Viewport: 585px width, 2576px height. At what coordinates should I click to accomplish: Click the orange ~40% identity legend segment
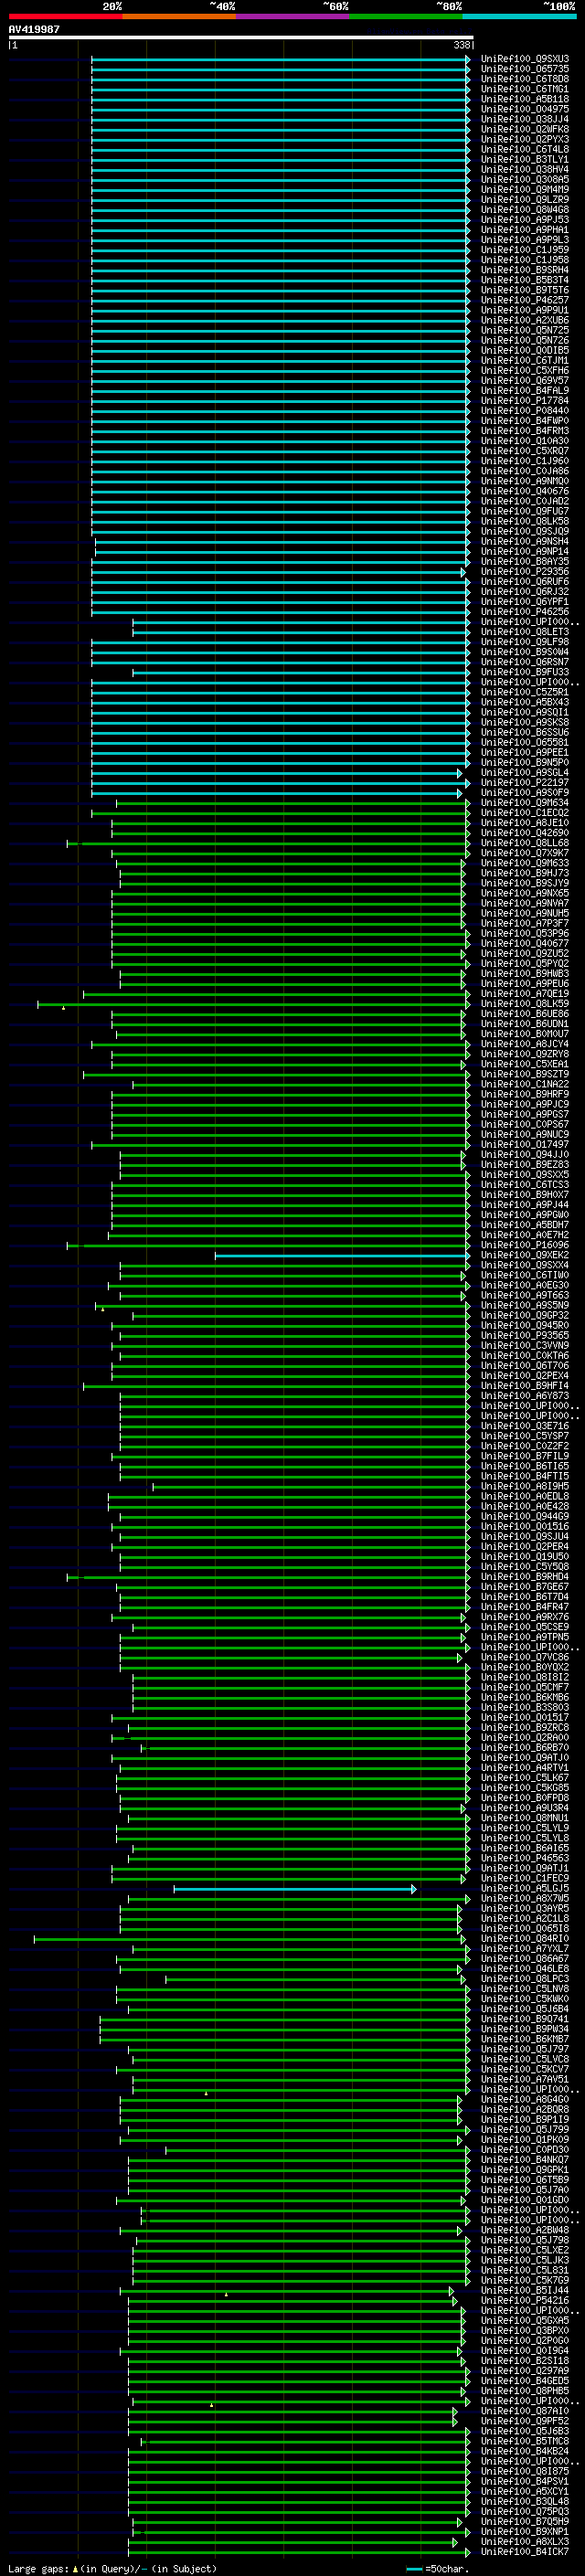tap(179, 16)
